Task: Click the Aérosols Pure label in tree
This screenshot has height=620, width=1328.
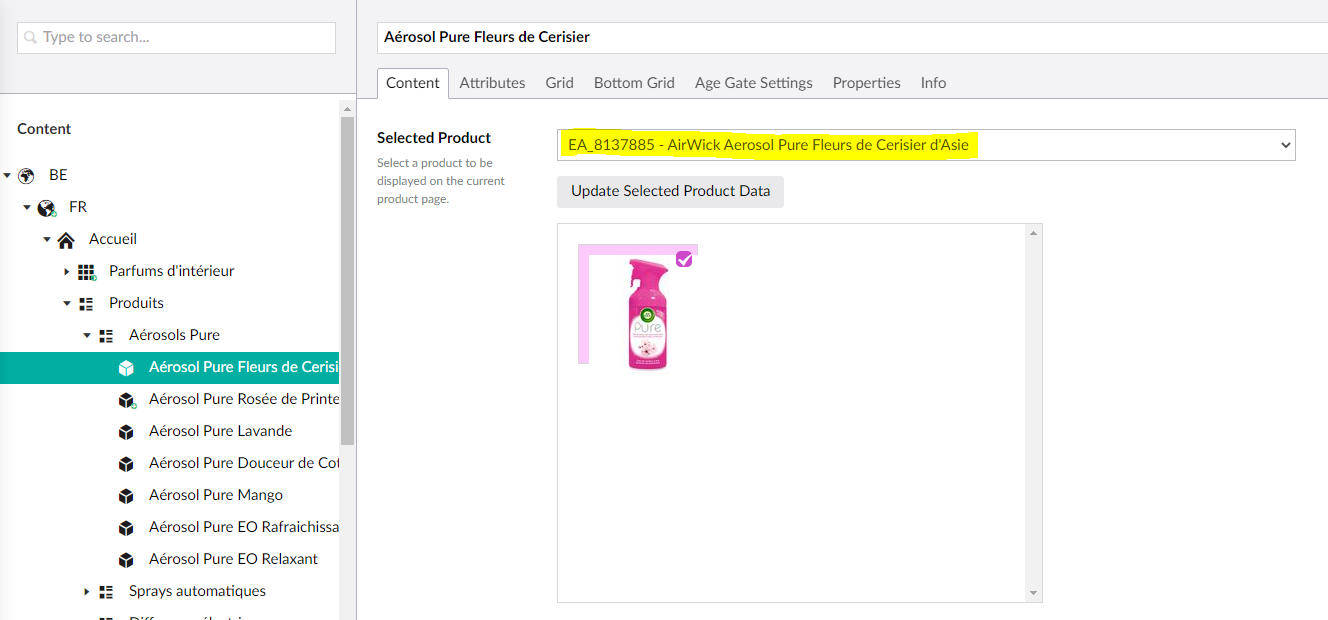Action: [x=174, y=335]
